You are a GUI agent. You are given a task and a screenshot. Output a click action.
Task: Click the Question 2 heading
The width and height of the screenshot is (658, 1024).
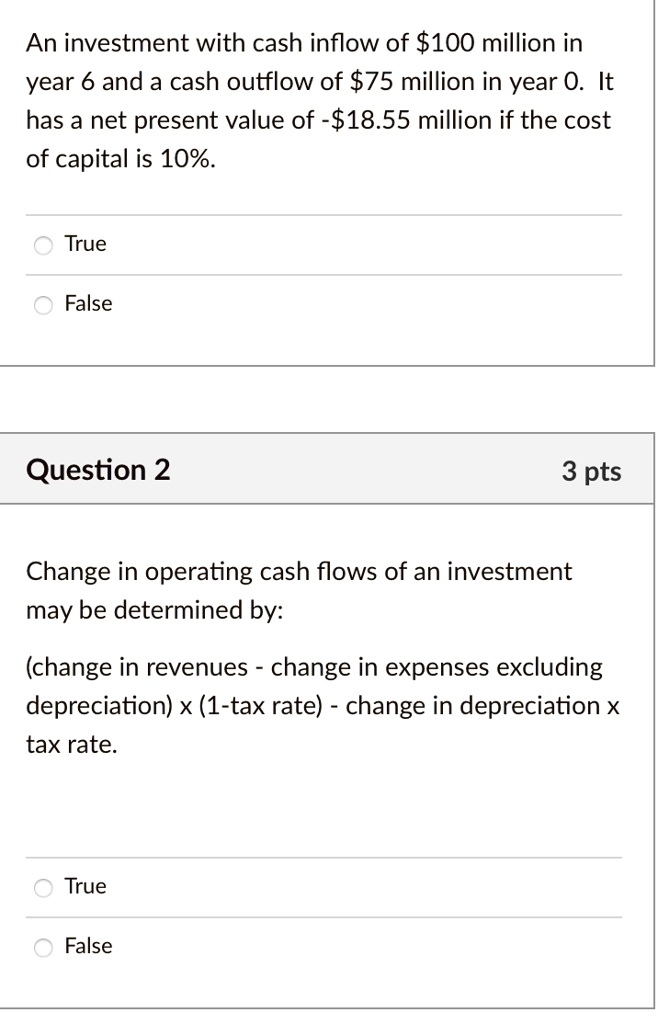click(98, 470)
